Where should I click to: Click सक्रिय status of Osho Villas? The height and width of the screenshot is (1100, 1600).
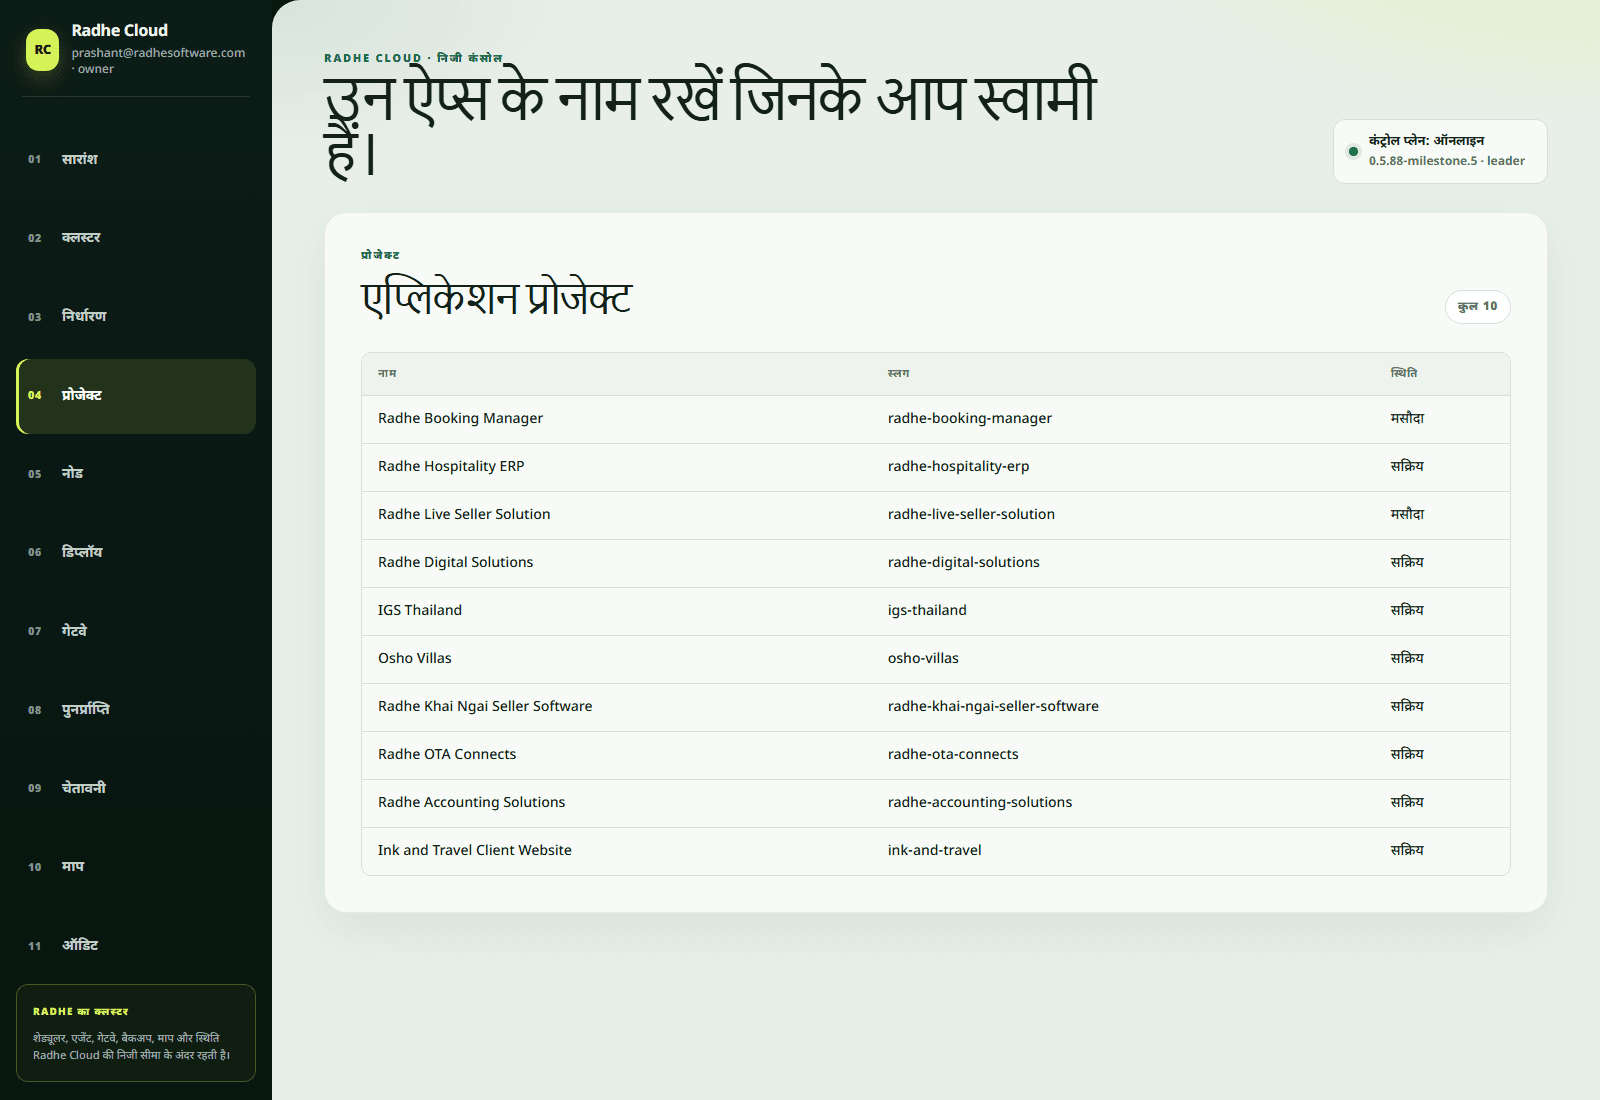(1407, 659)
